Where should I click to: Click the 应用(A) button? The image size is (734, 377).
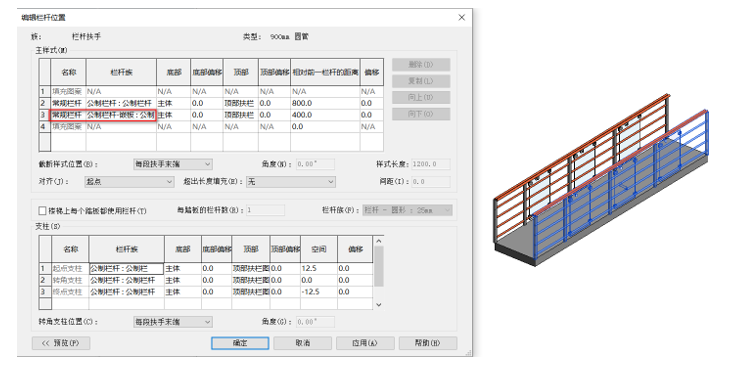click(365, 343)
